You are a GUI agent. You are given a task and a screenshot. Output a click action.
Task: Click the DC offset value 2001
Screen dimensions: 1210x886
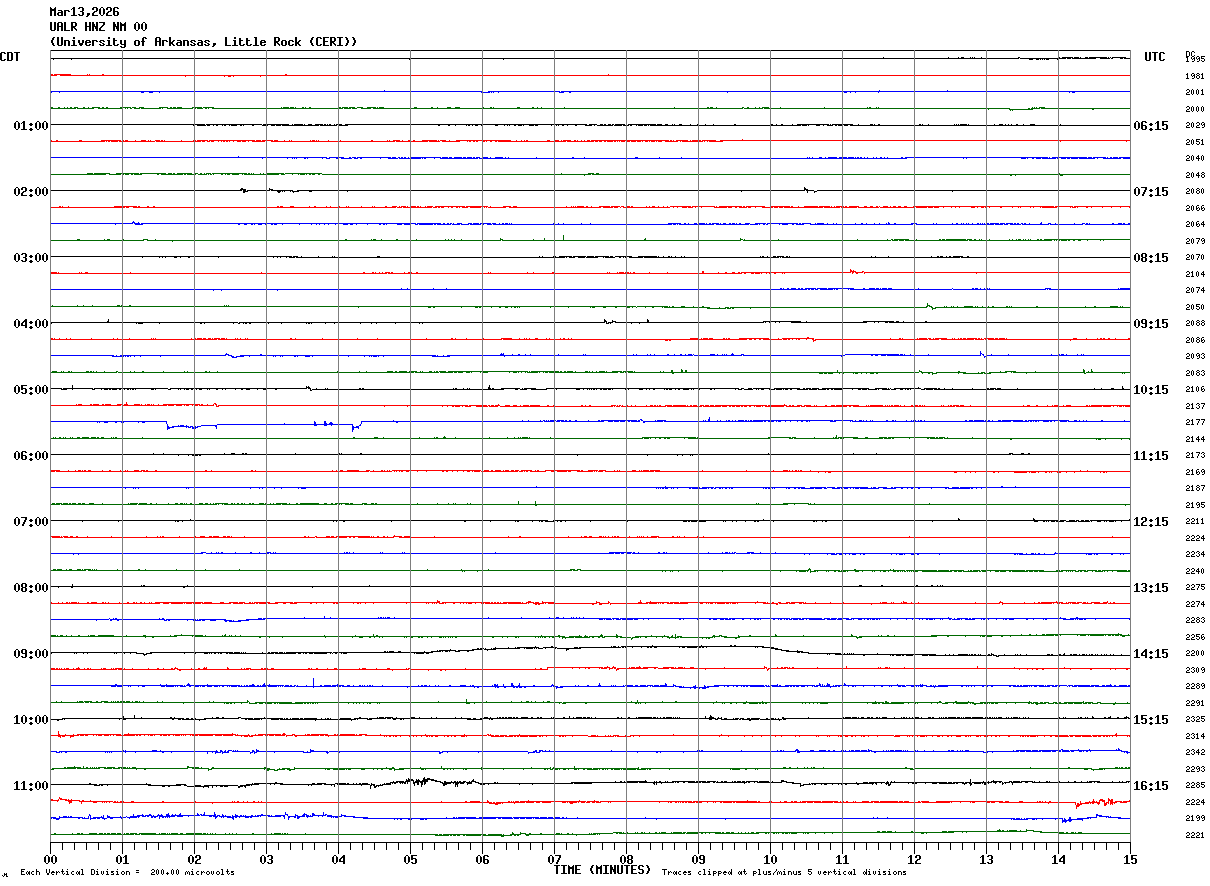tap(1195, 93)
